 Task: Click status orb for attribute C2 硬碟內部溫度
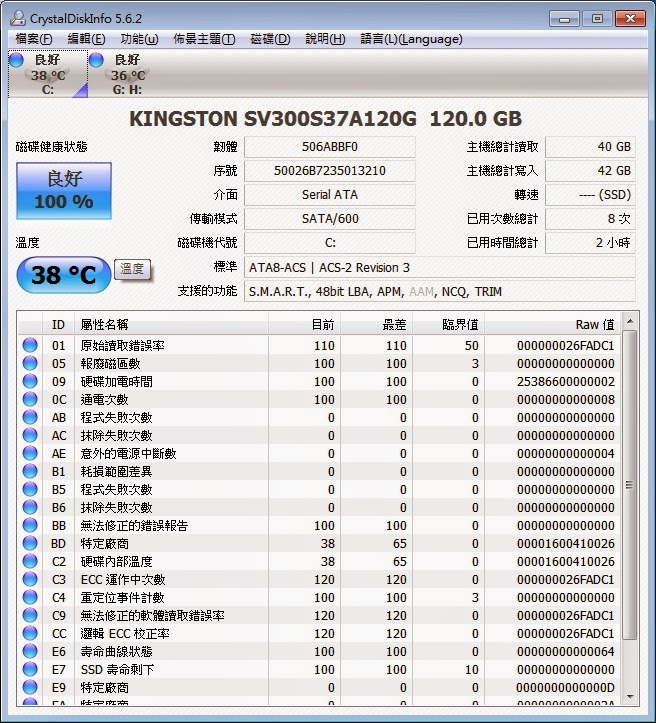tap(30, 561)
